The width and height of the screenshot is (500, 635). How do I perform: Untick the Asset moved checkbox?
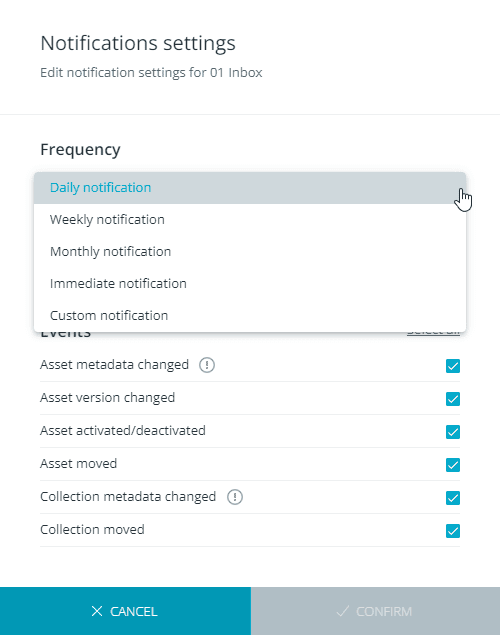click(453, 465)
